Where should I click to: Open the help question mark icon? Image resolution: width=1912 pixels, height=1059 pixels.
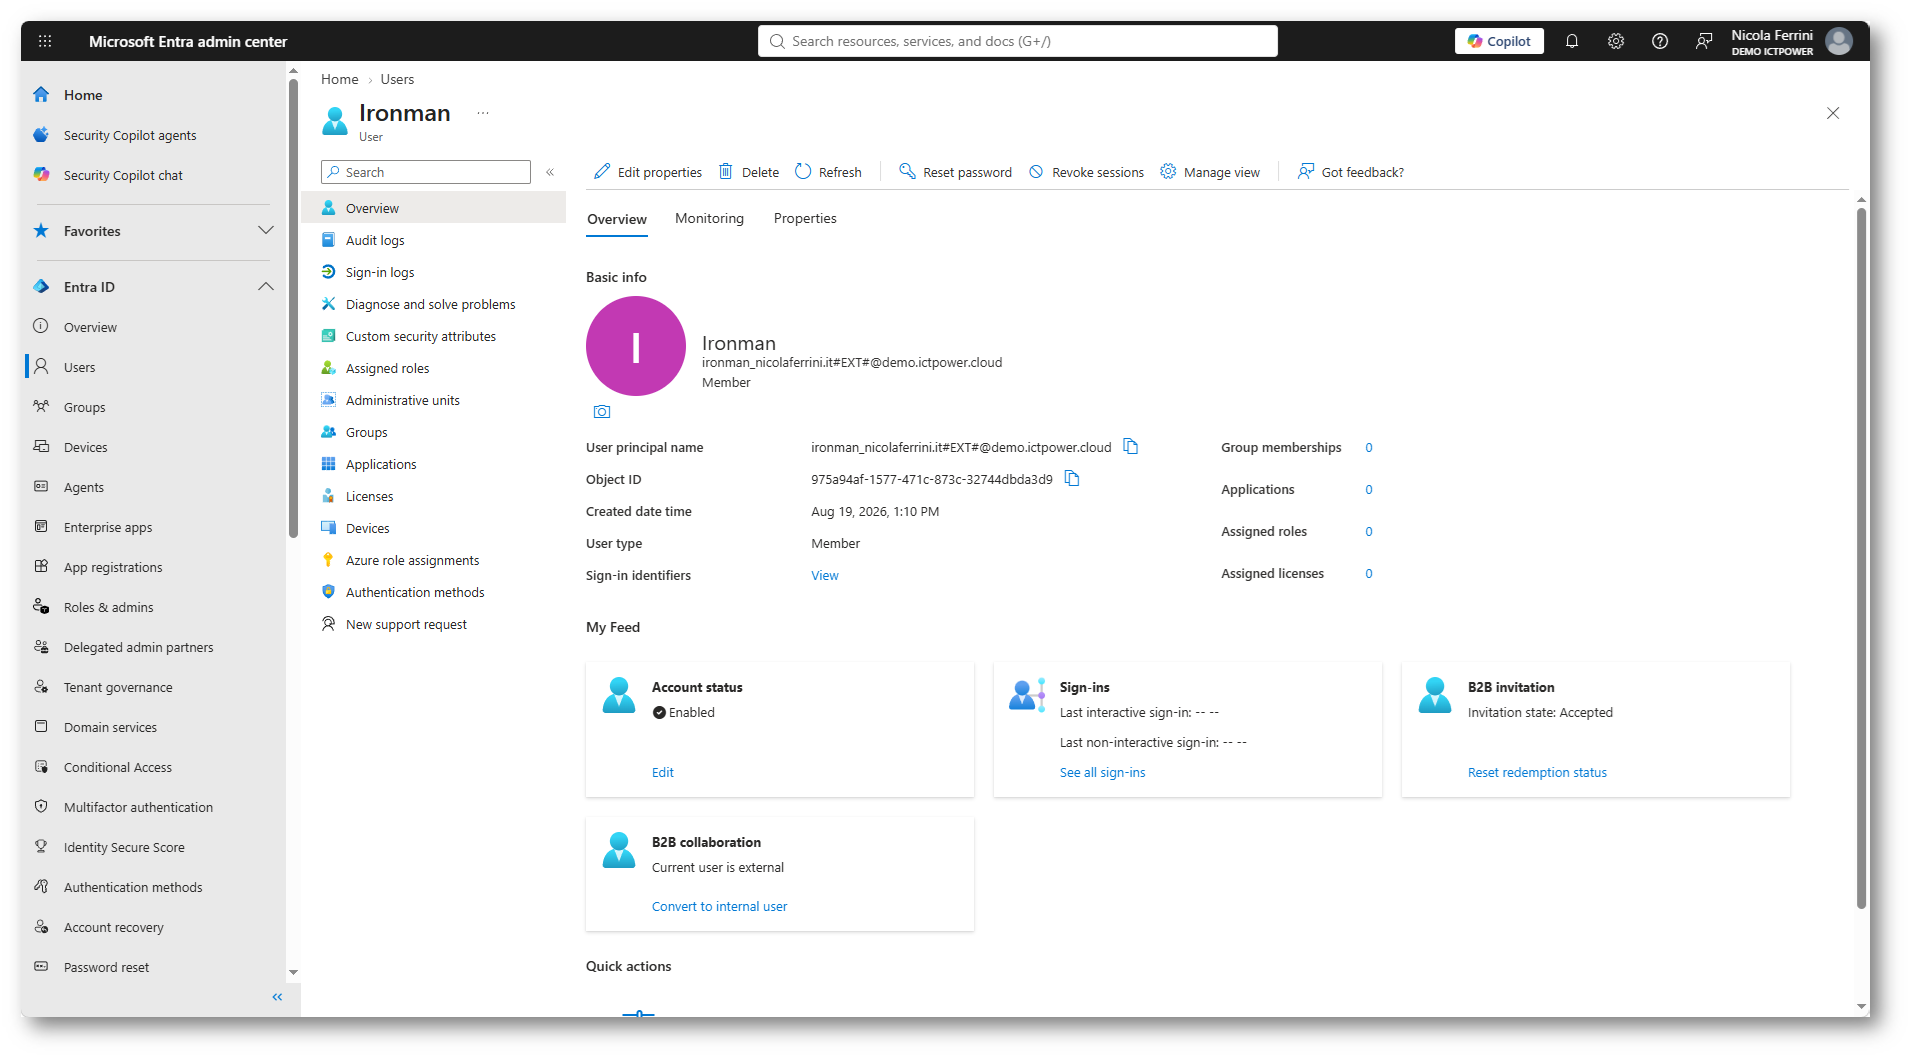pyautogui.click(x=1660, y=41)
